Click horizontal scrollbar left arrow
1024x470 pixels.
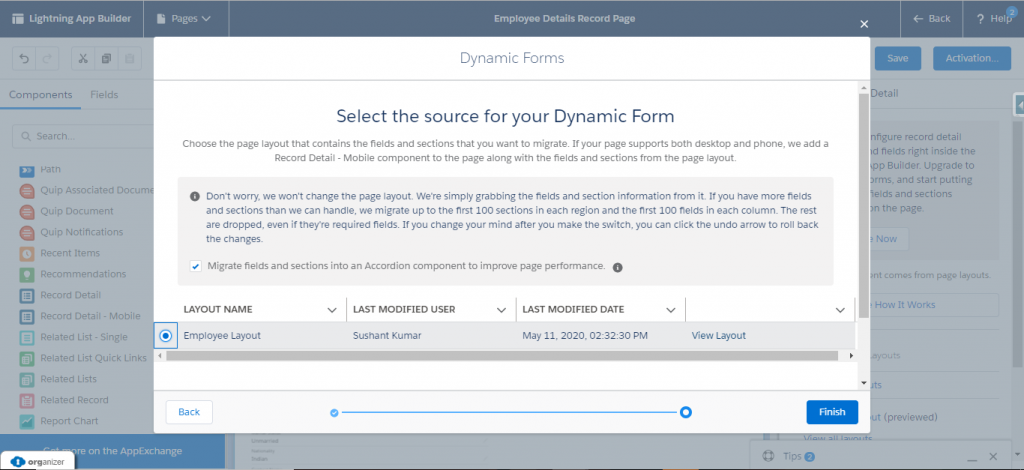pos(158,356)
